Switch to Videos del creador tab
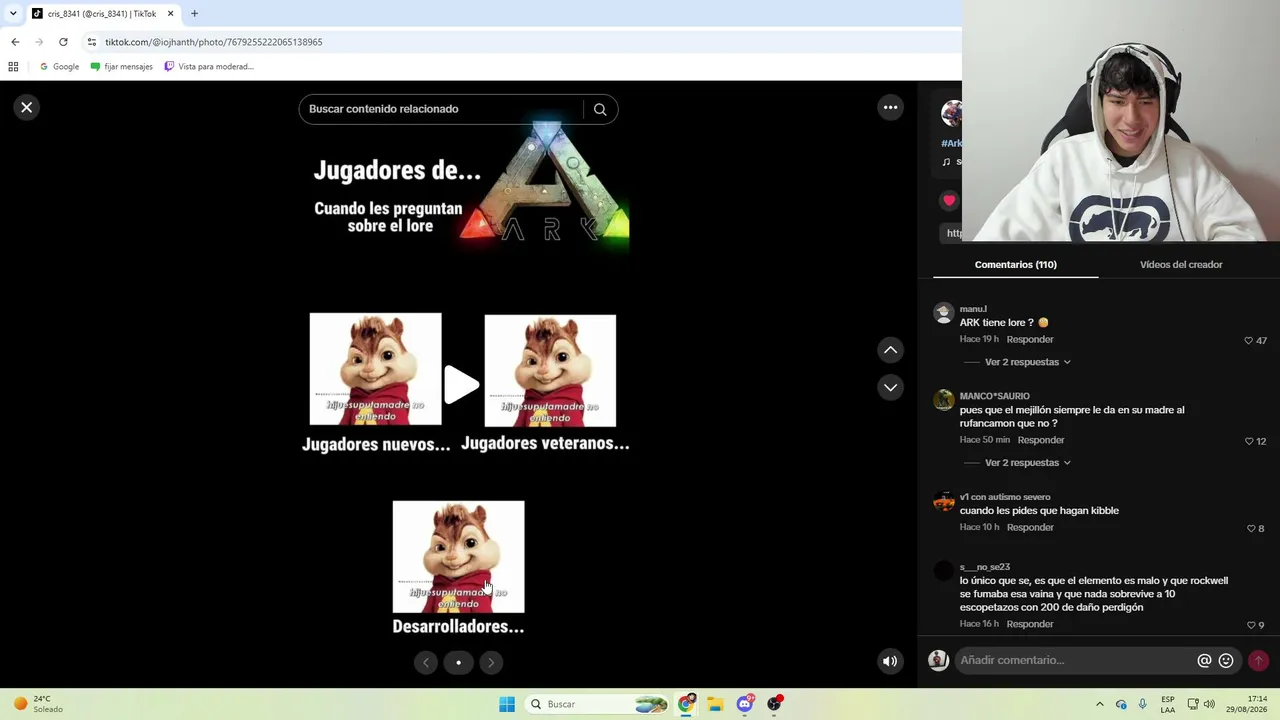 coord(1181,265)
